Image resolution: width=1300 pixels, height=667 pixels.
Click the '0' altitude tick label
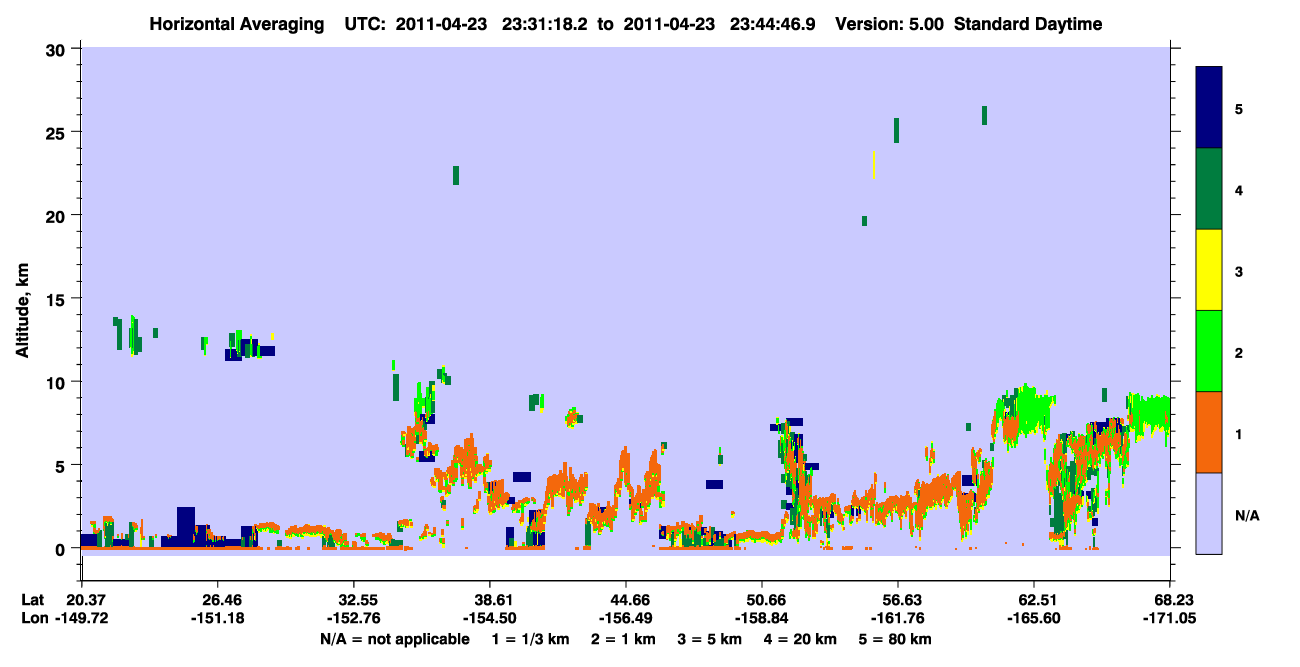tap(62, 549)
